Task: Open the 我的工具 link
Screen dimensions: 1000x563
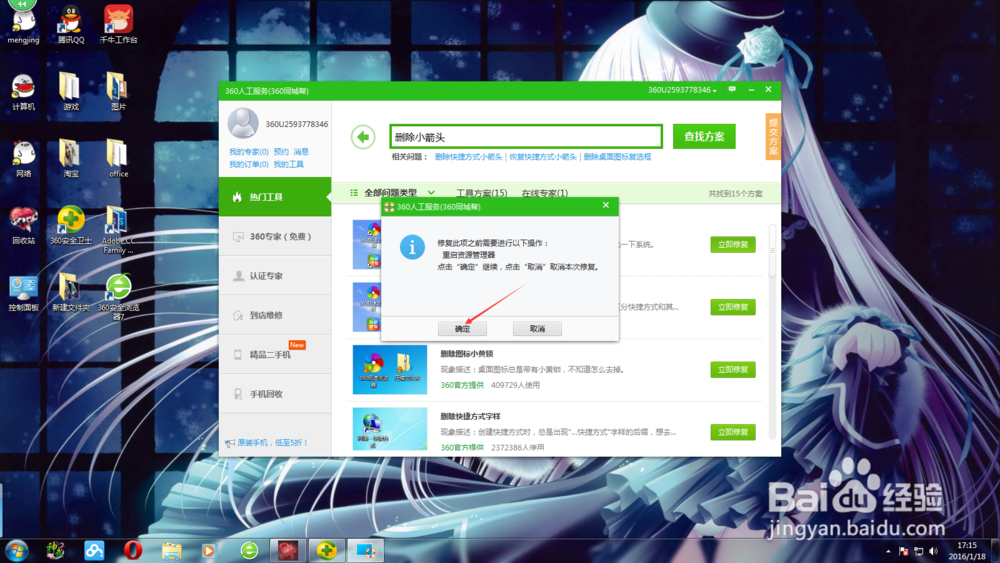Action: 288,164
